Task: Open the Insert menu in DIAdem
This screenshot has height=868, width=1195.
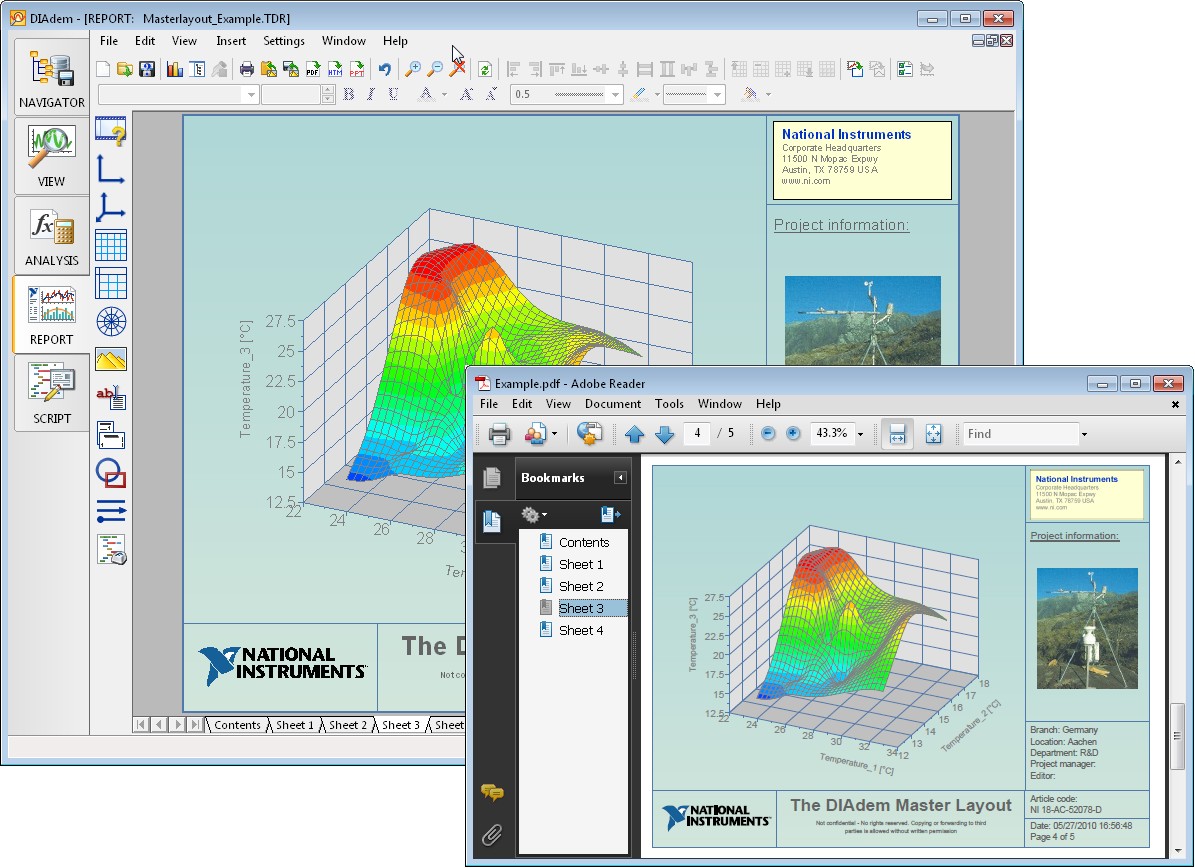Action: click(231, 41)
